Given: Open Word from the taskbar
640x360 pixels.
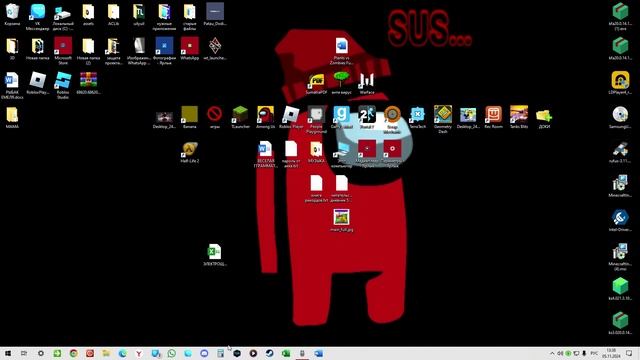Looking at the screenshot, I should [318, 353].
